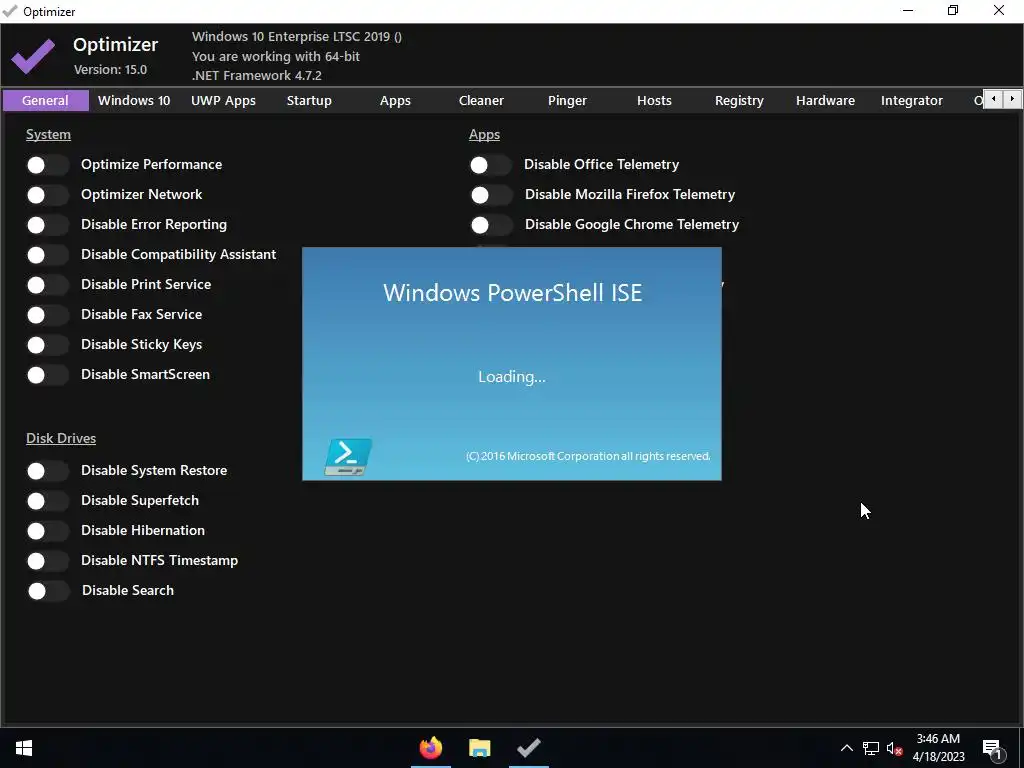Click the Apps section heading
The width and height of the screenshot is (1024, 768).
pos(485,135)
